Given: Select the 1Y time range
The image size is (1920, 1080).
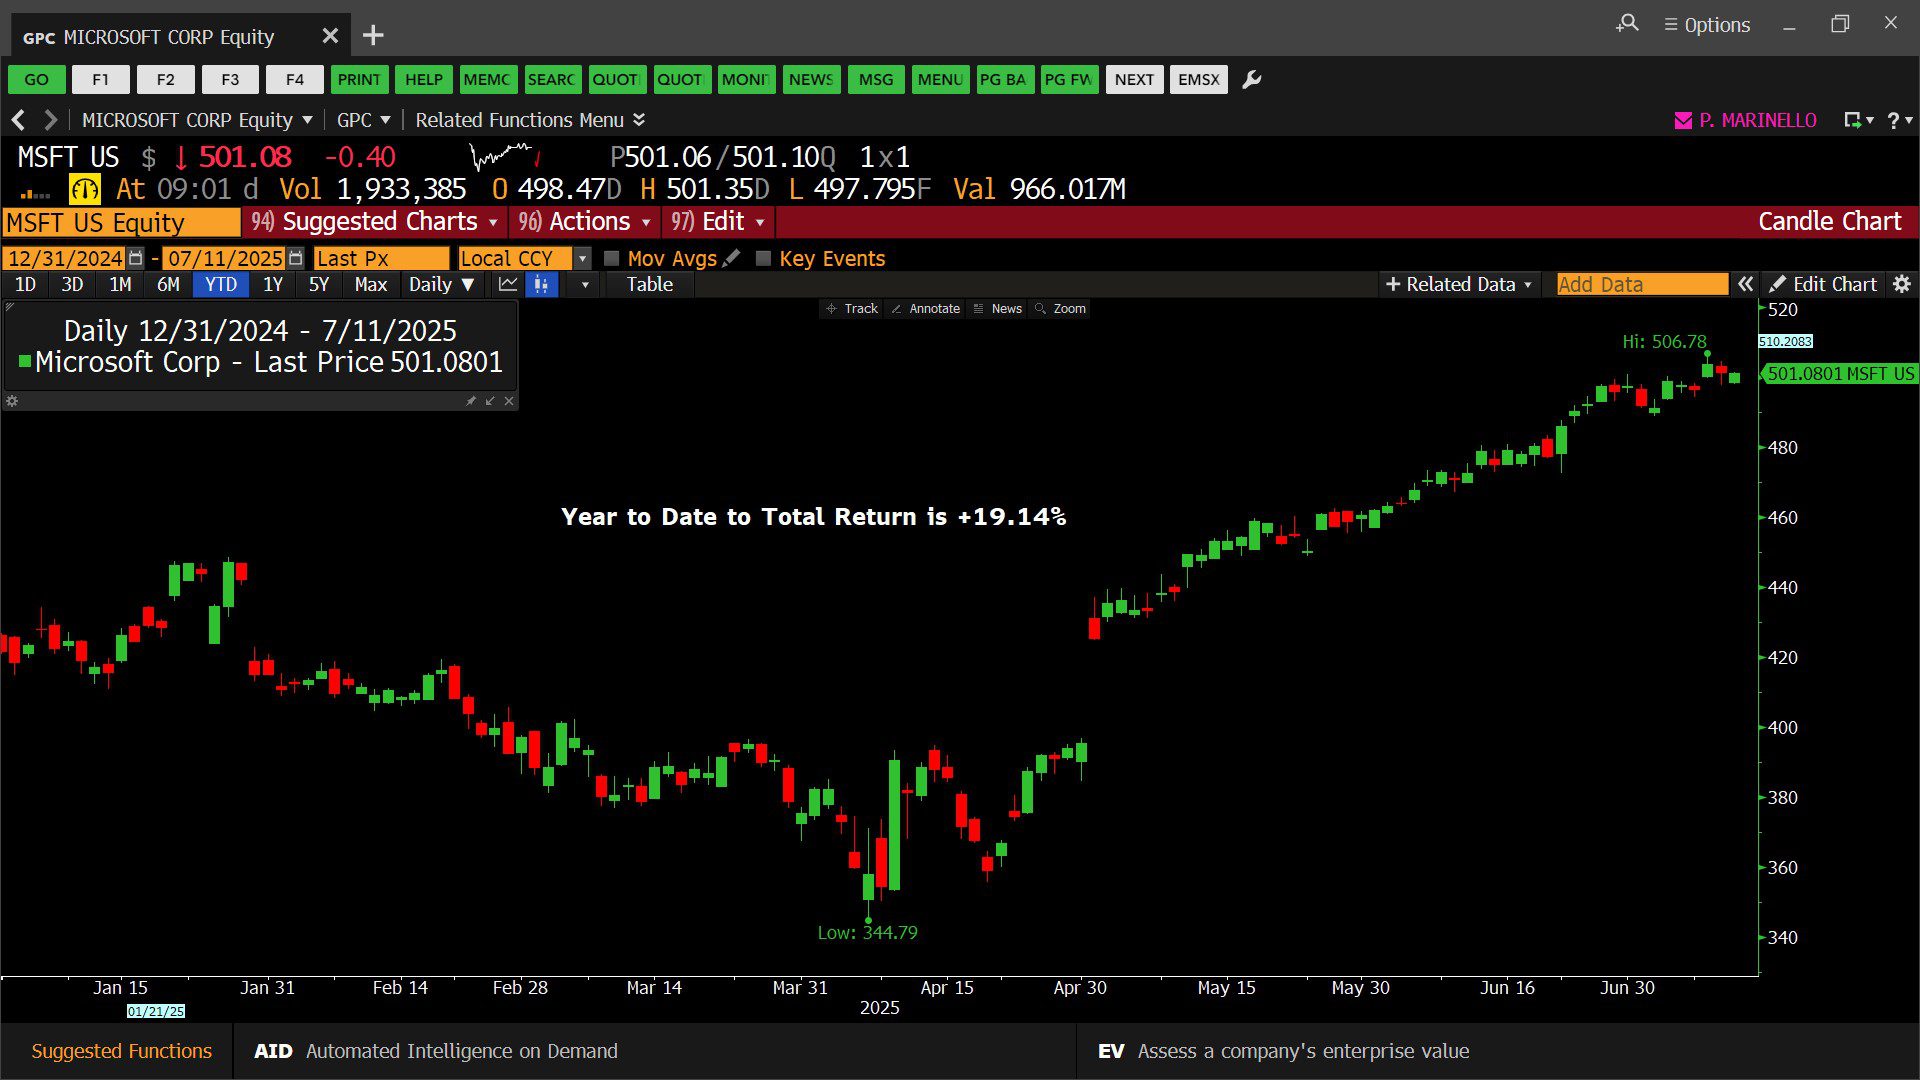Looking at the screenshot, I should [273, 284].
